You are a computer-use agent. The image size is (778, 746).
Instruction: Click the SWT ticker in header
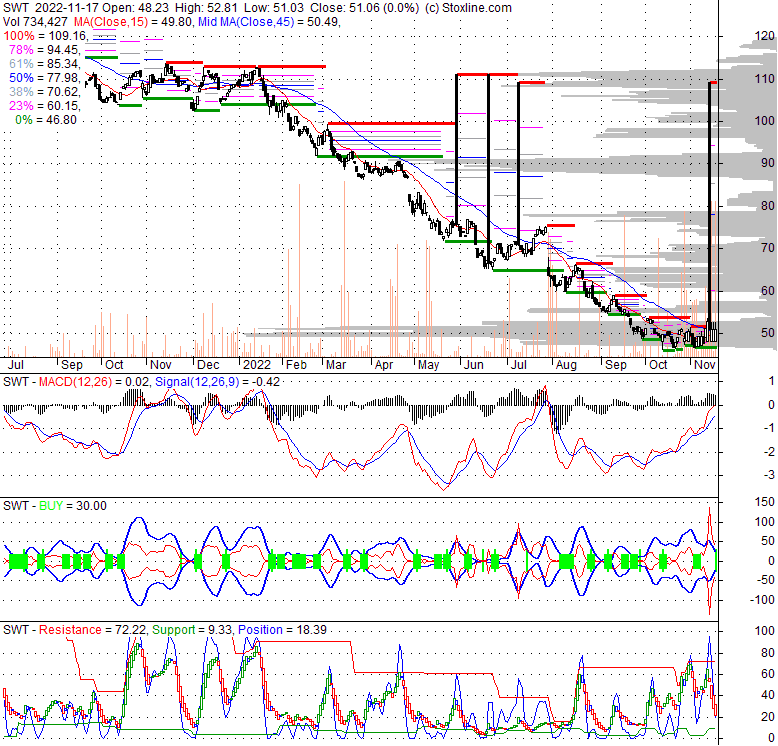tap(16, 8)
